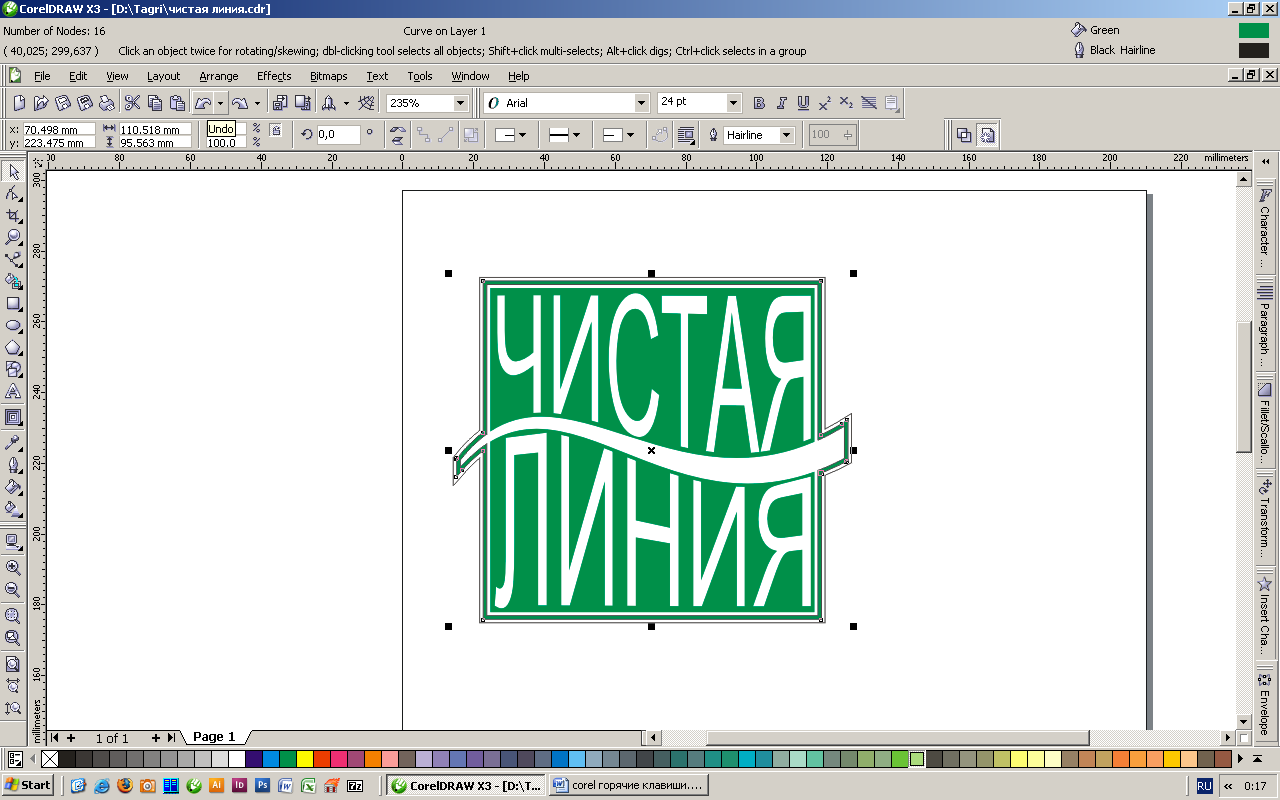The image size is (1280, 800).
Task: Click the Open file icon
Action: 41,103
